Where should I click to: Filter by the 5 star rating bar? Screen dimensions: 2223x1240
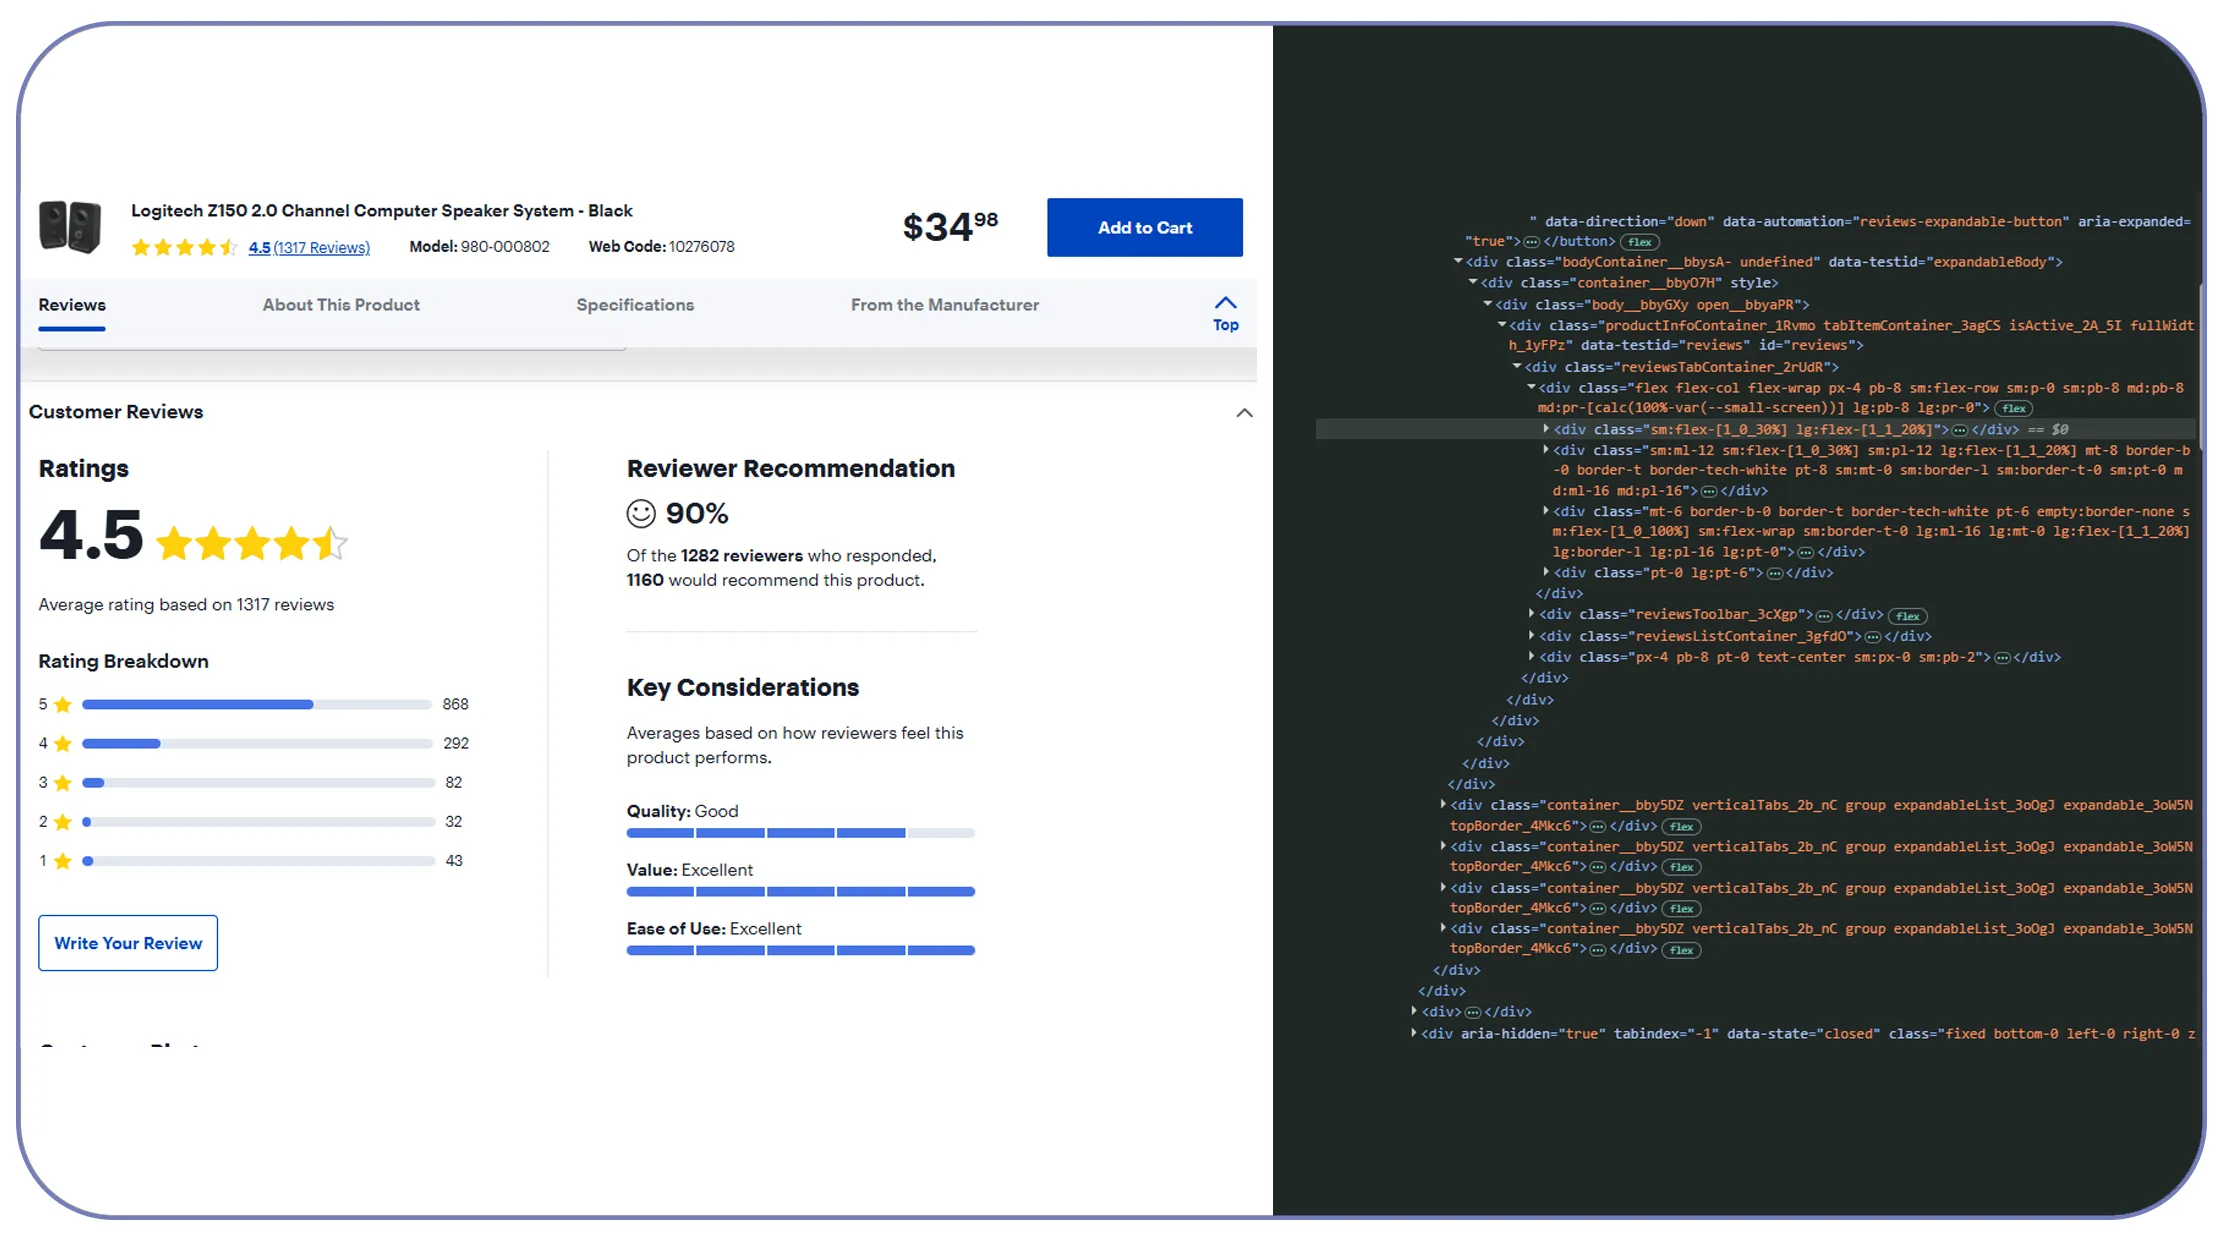point(256,705)
